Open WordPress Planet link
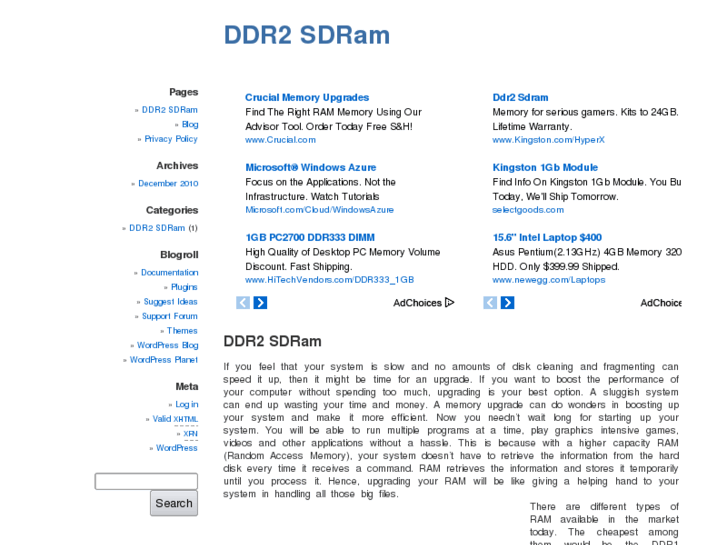This screenshot has height=545, width=727. [x=164, y=360]
